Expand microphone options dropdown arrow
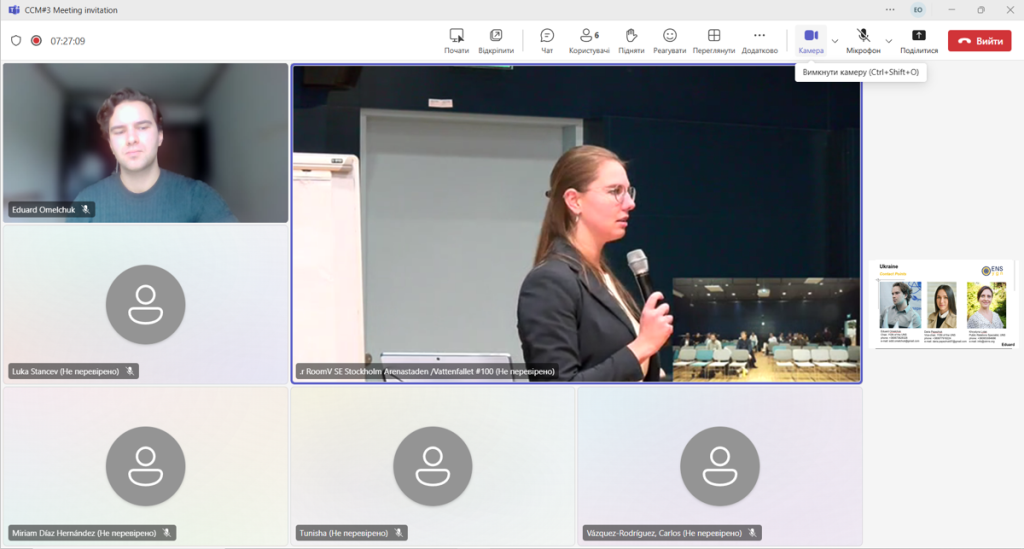This screenshot has height=549, width=1024. (x=889, y=41)
